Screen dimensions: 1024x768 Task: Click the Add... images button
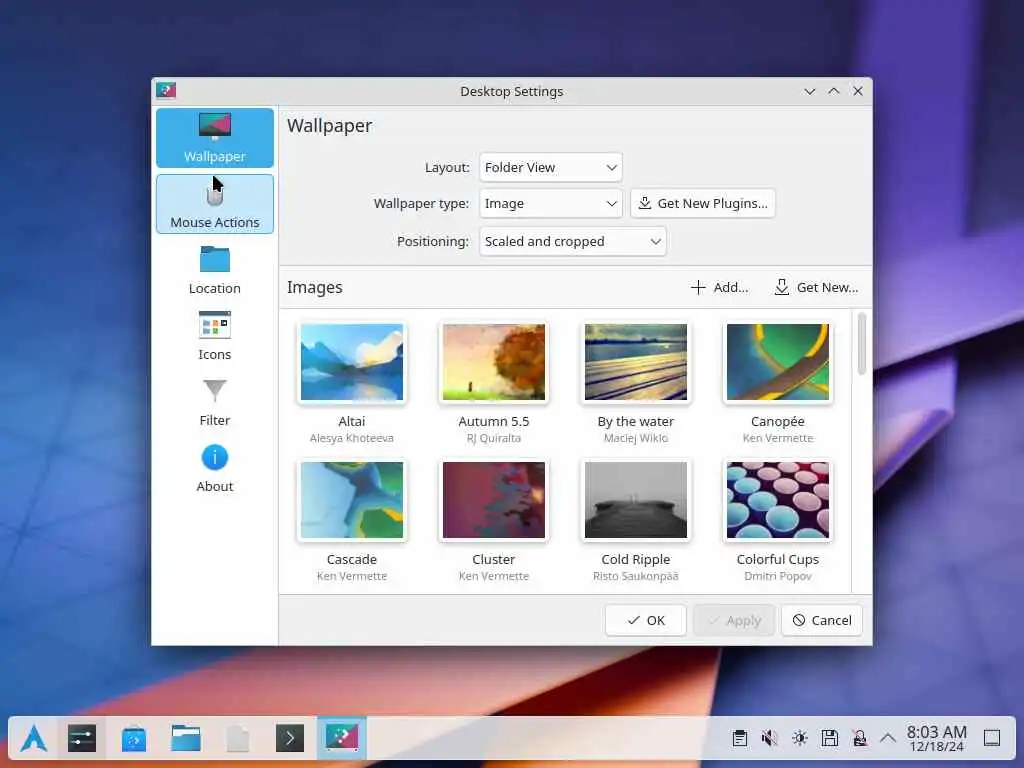click(719, 287)
